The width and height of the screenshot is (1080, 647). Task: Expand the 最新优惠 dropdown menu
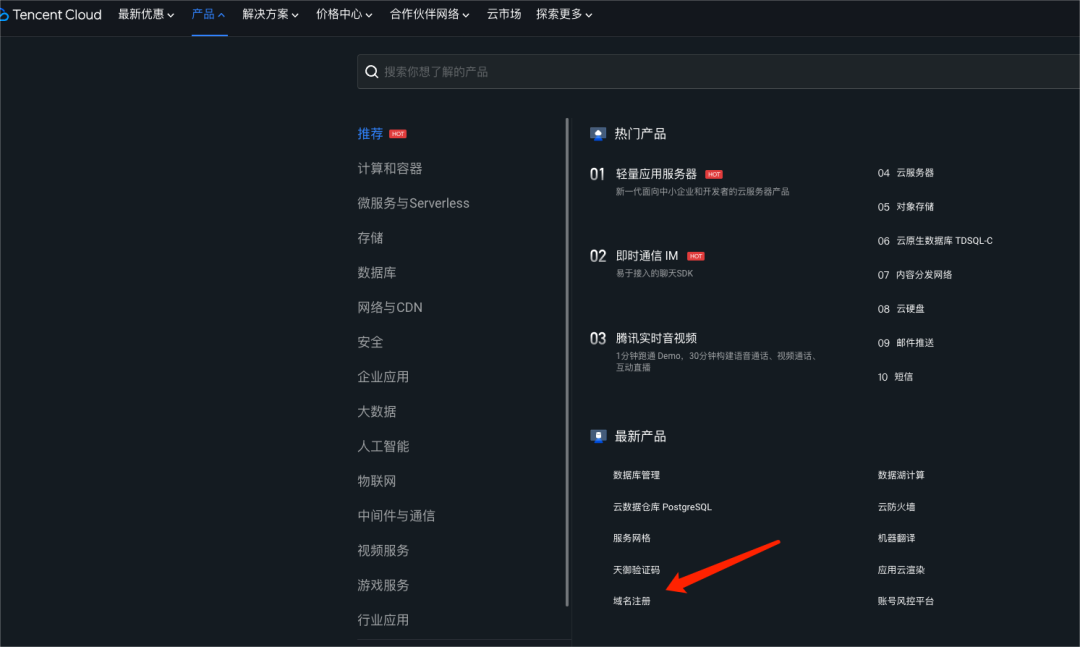146,14
